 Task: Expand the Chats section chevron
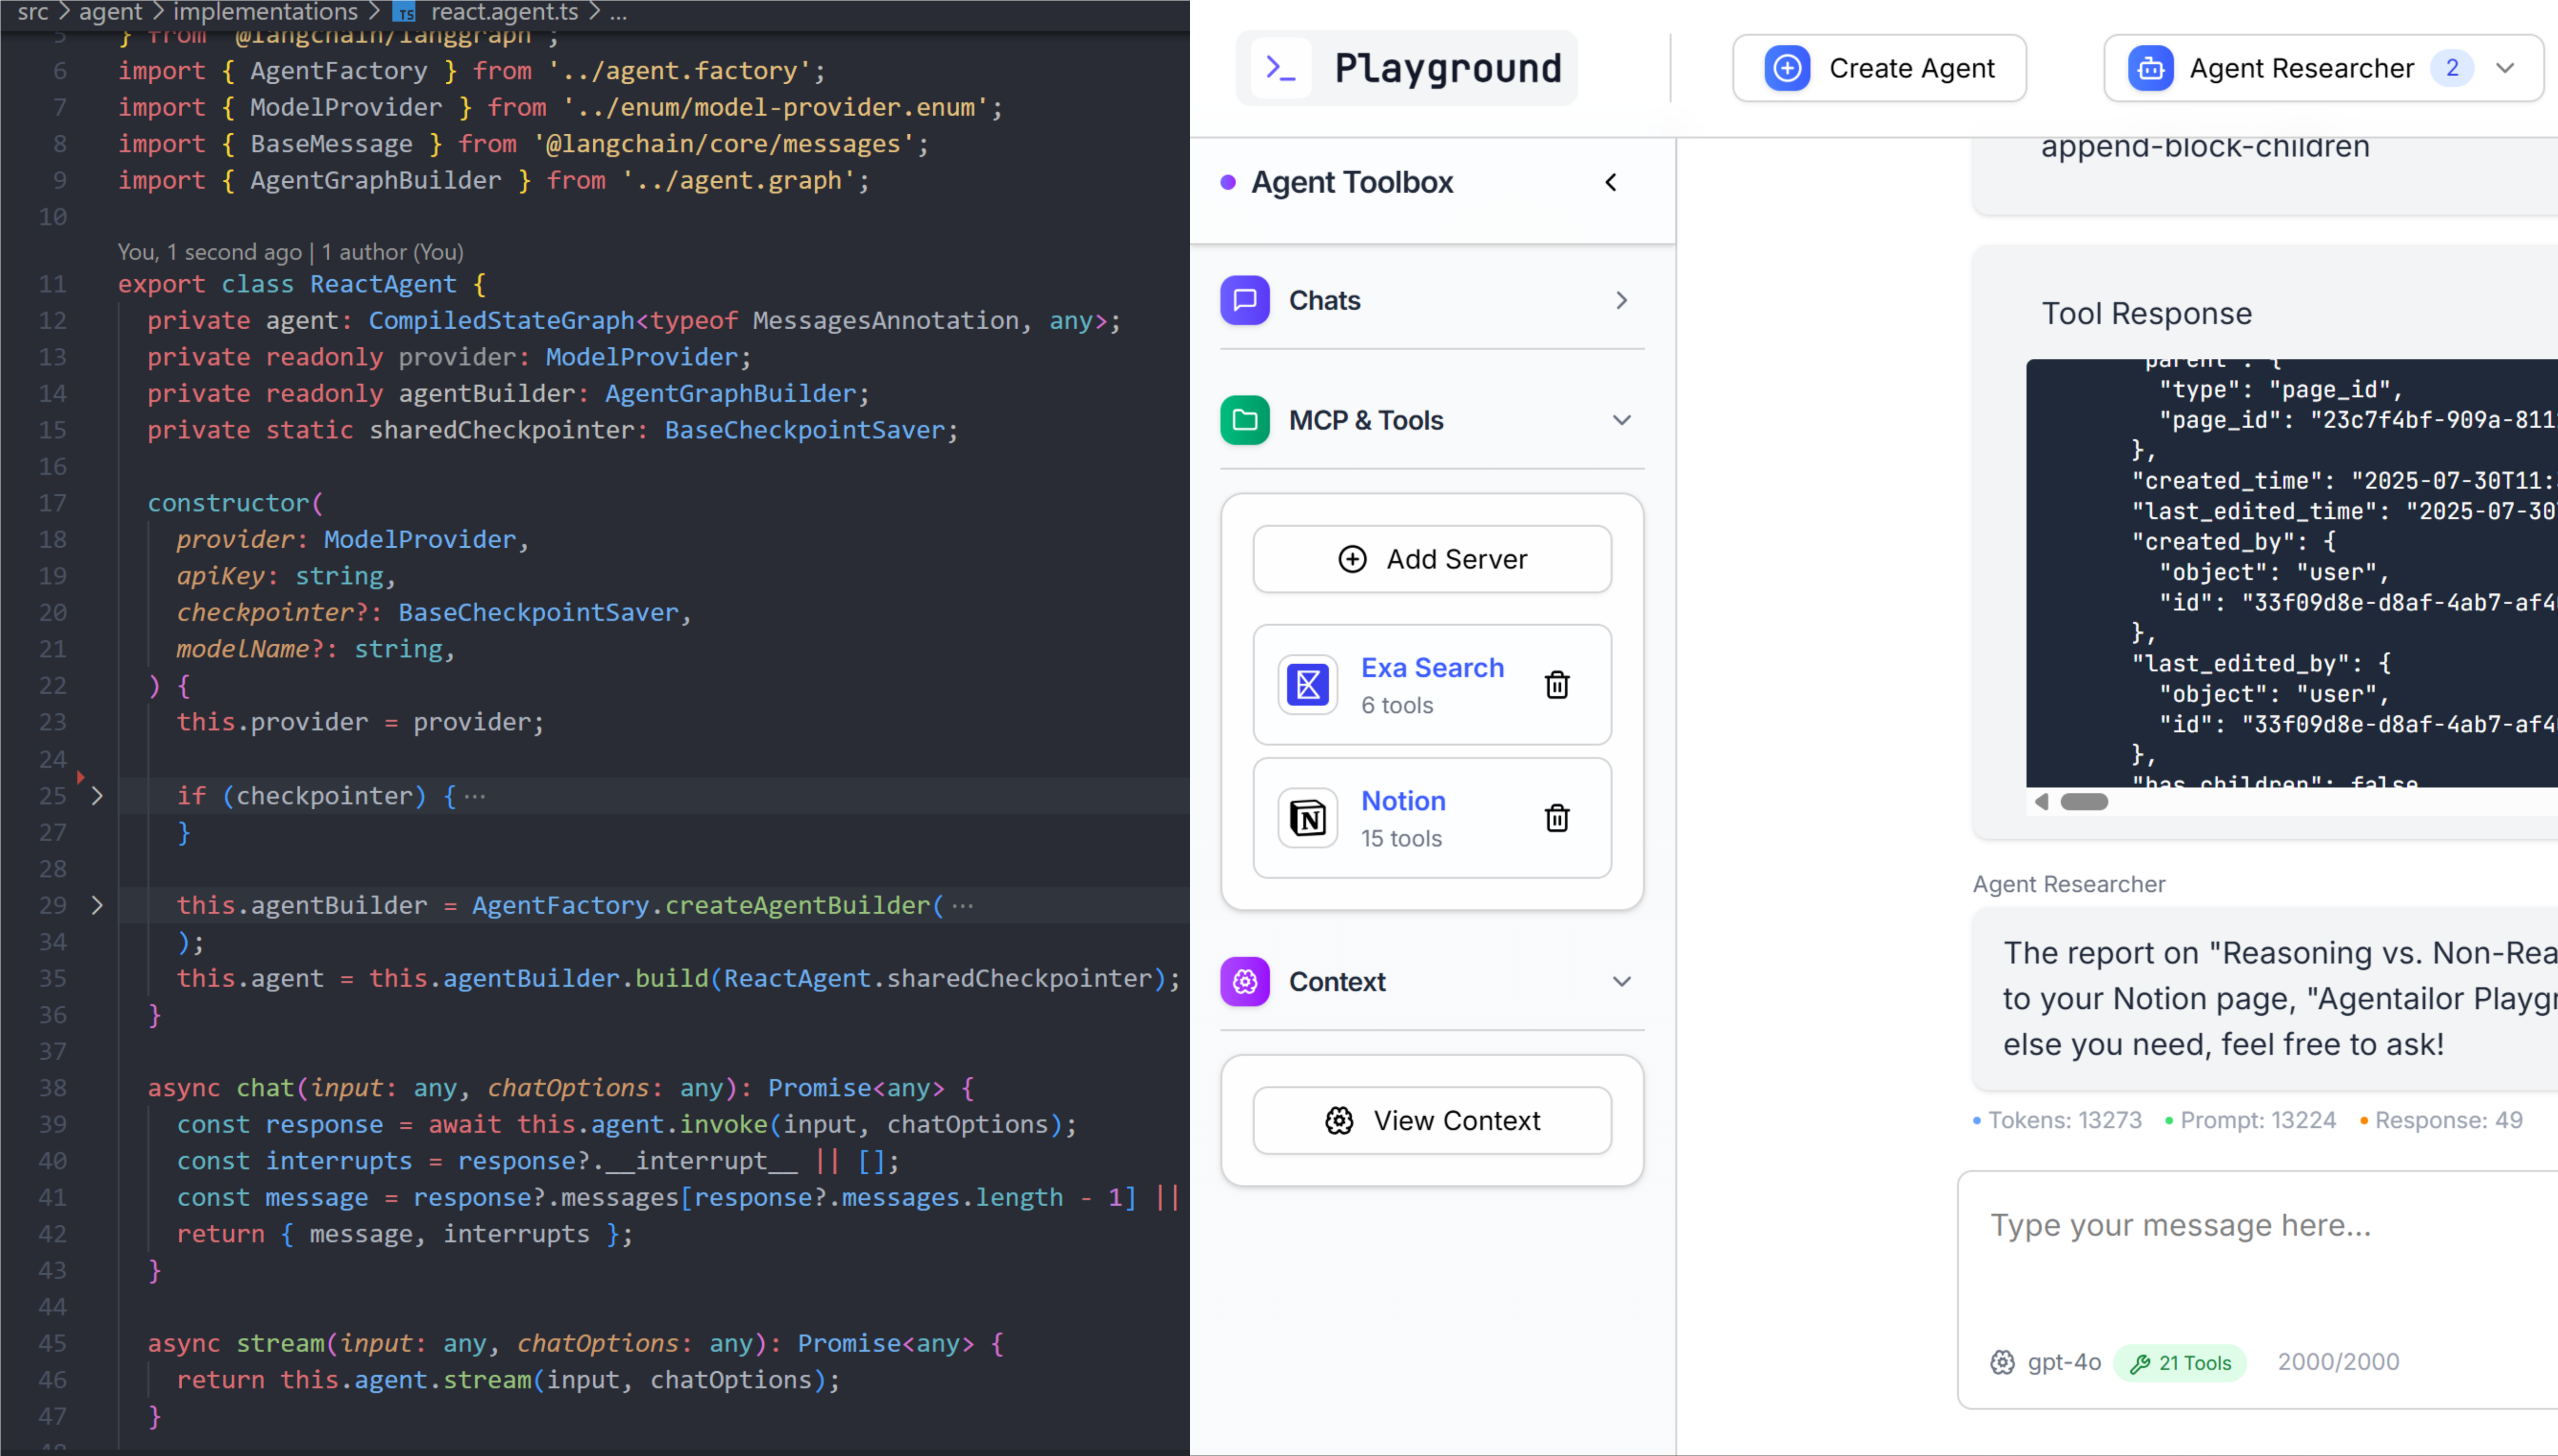(1622, 300)
